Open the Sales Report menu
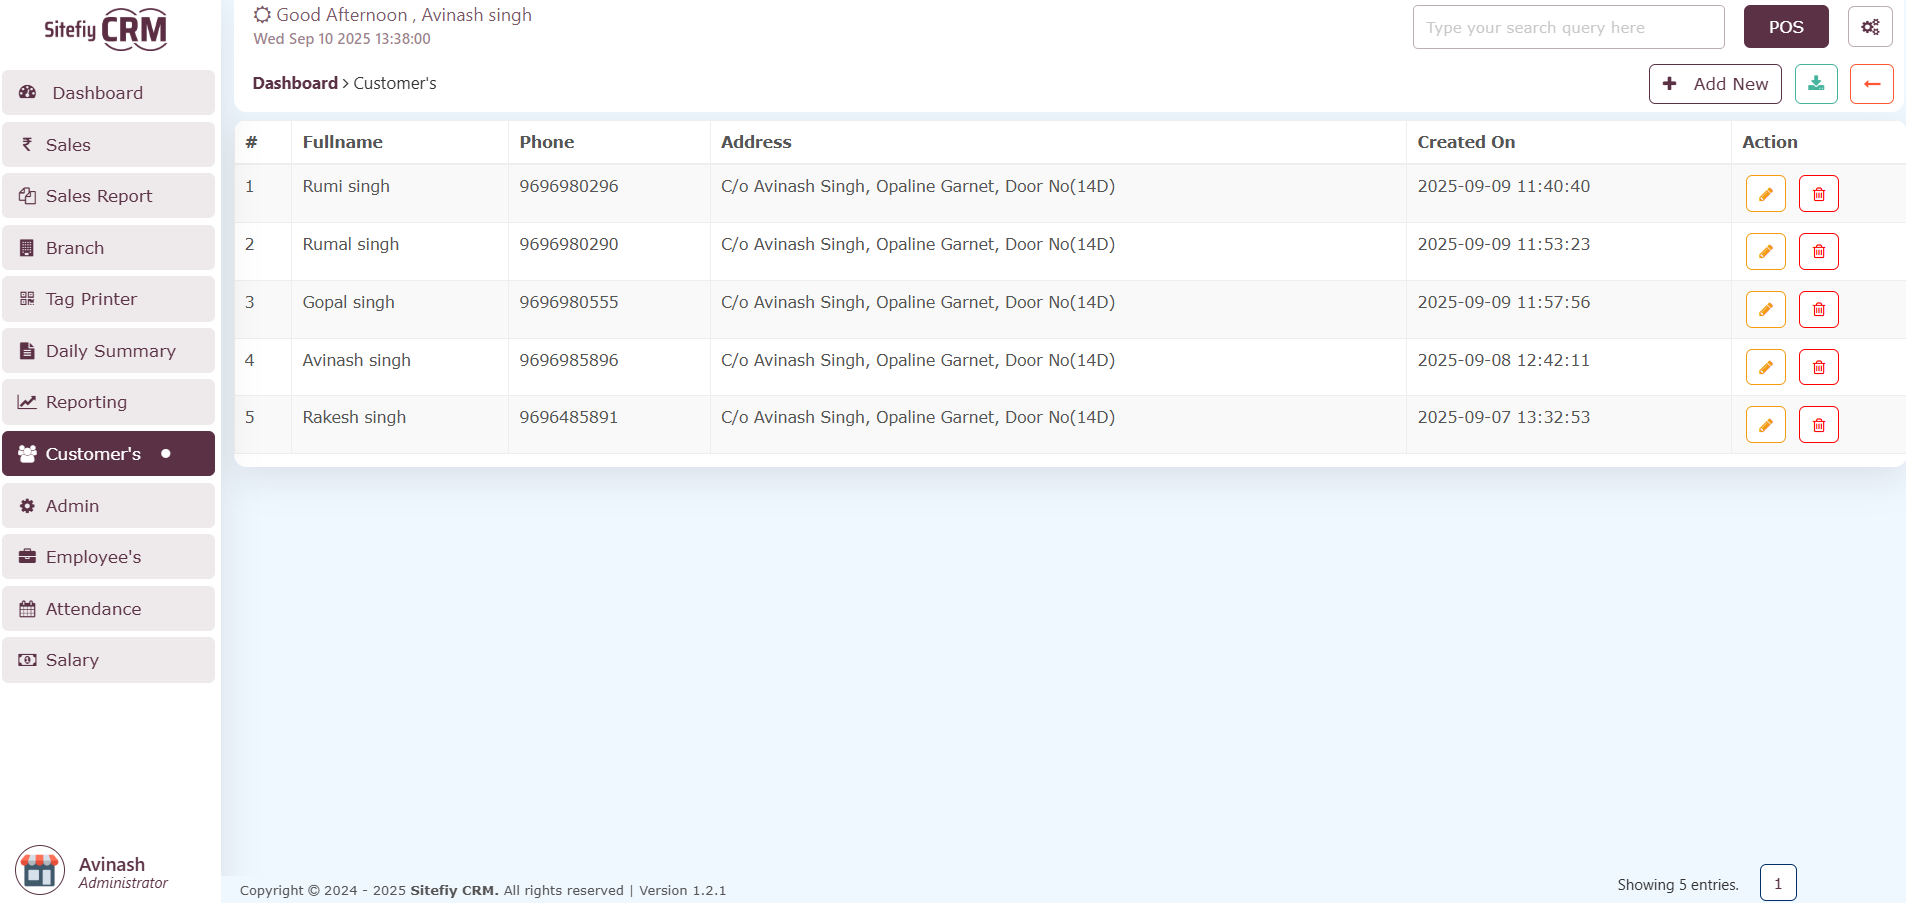The height and width of the screenshot is (903, 1906). (x=108, y=196)
